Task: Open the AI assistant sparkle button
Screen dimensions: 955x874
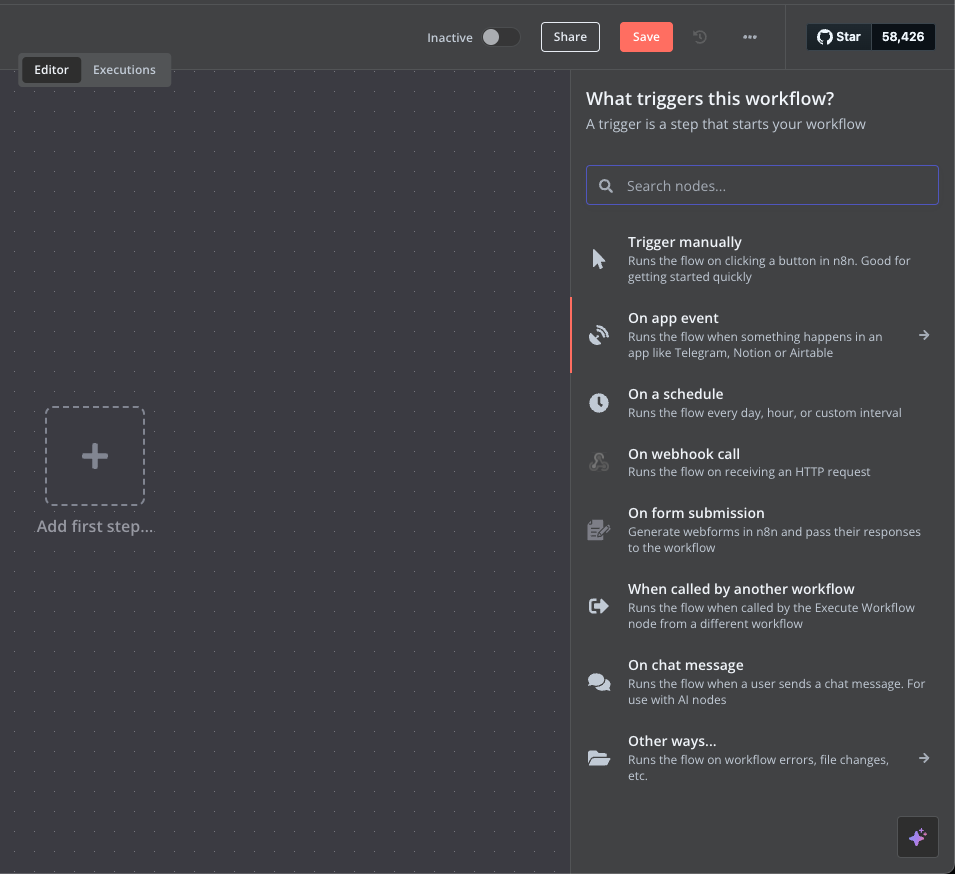Action: point(918,837)
